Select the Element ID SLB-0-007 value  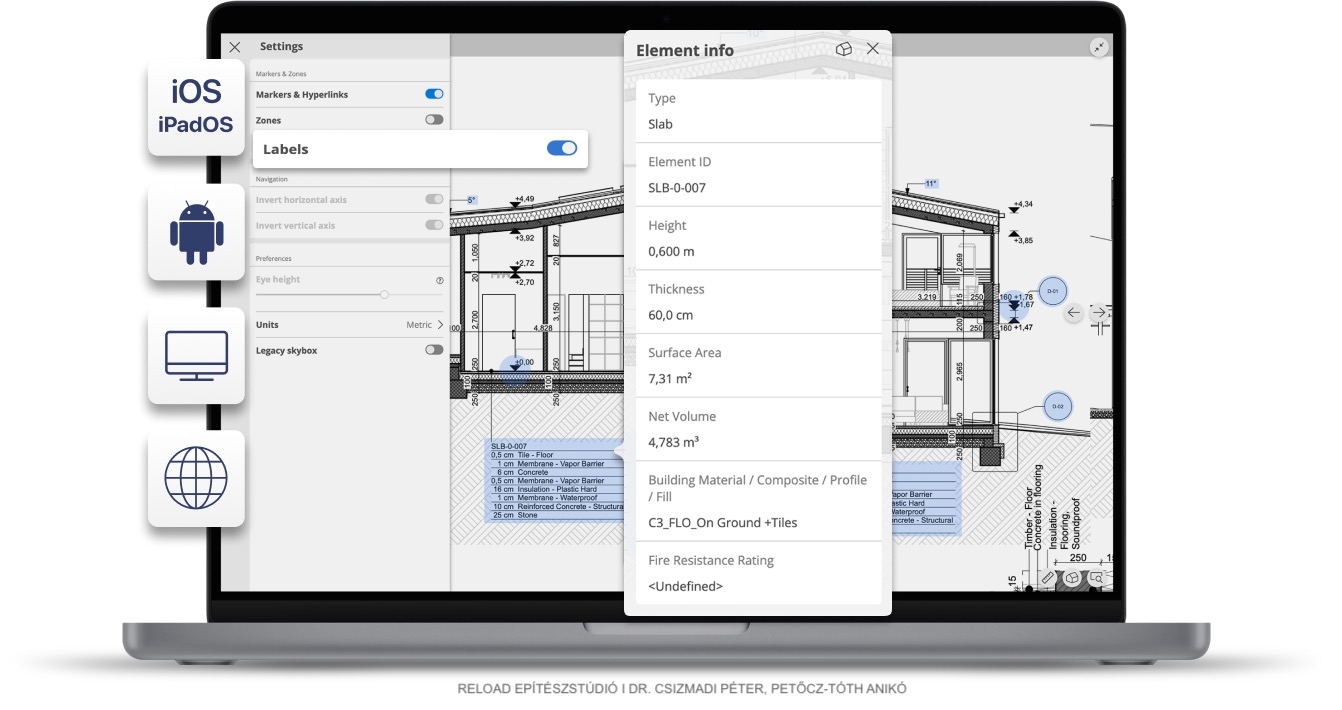(x=678, y=188)
